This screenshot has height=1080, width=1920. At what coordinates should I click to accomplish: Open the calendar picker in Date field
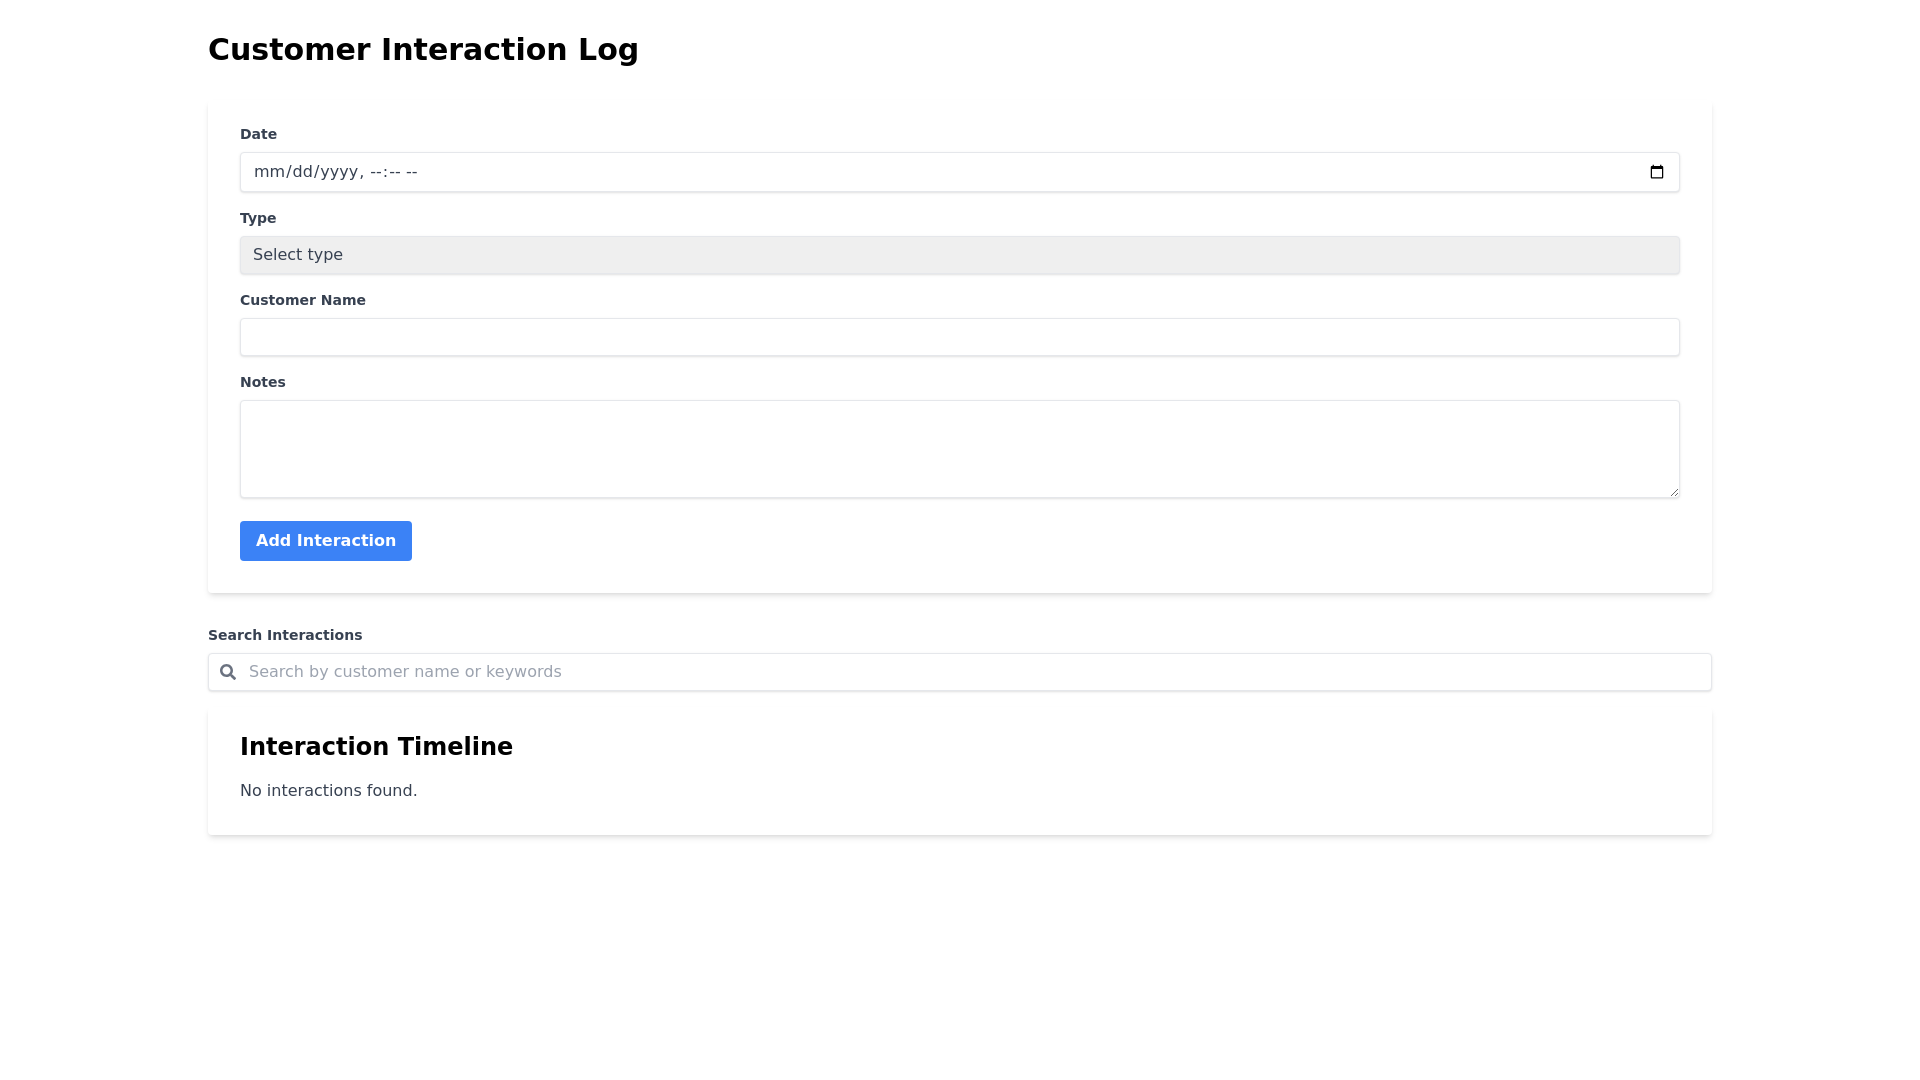1656,172
